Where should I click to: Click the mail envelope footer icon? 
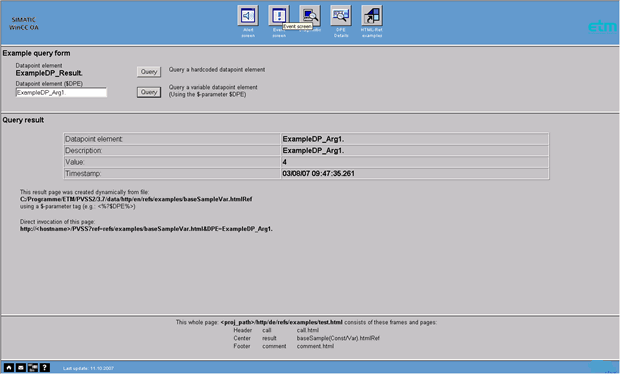[21, 368]
